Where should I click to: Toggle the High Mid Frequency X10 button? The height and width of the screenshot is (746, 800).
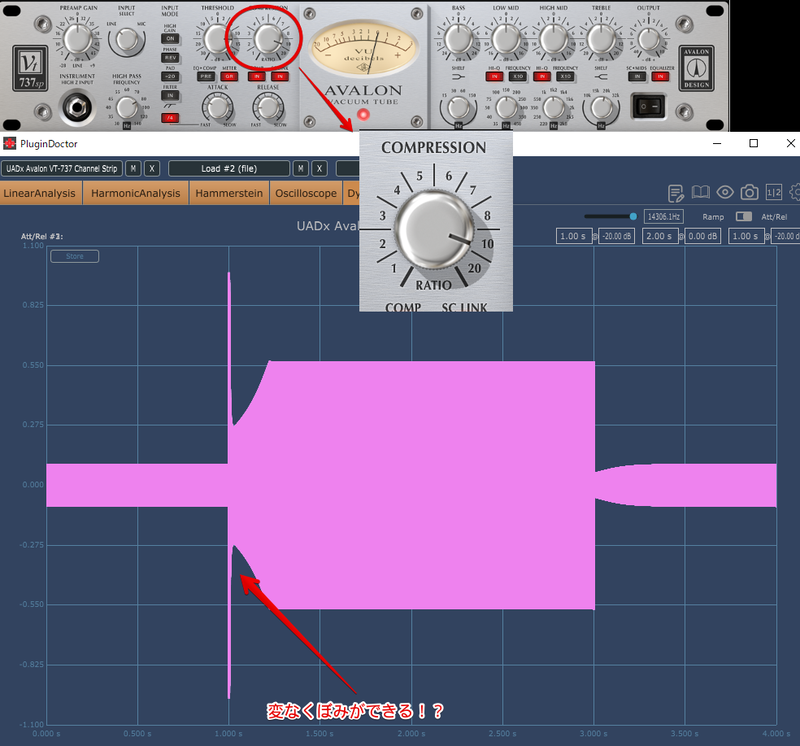pos(565,77)
